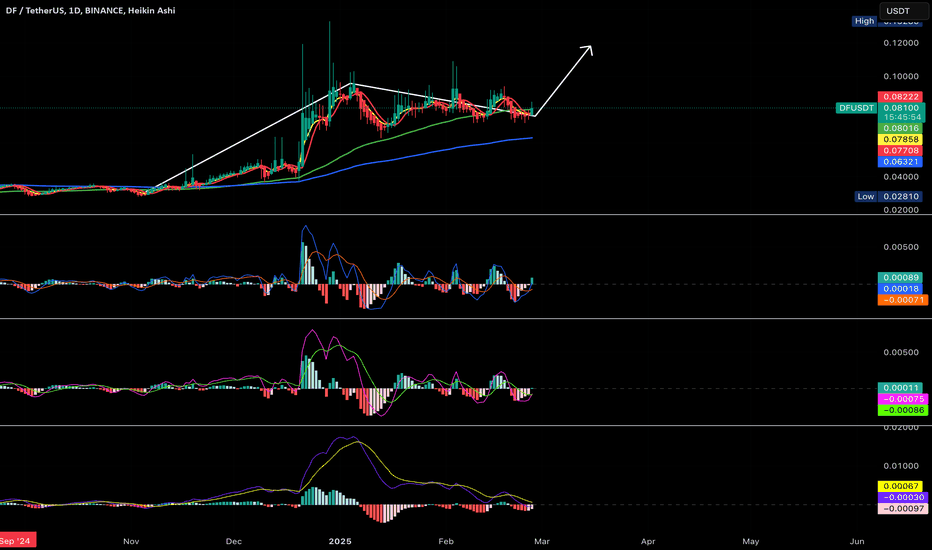Click the blue 0.06321 moving average label
The width and height of the screenshot is (932, 550).
[900, 162]
